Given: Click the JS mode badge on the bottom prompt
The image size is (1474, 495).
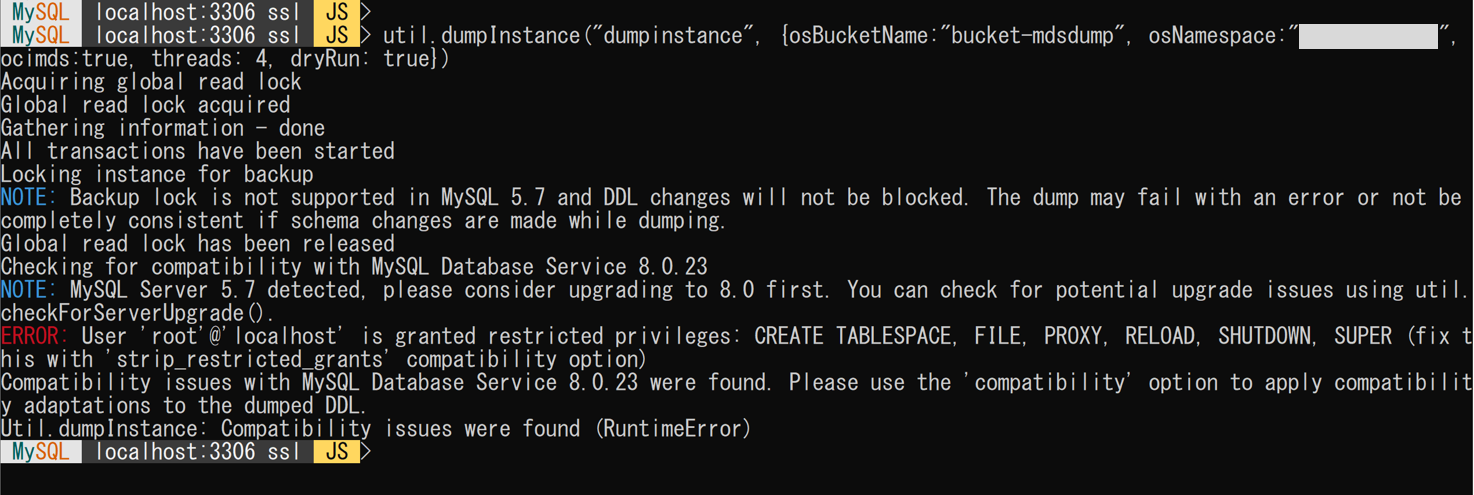Looking at the screenshot, I should pyautogui.click(x=336, y=452).
